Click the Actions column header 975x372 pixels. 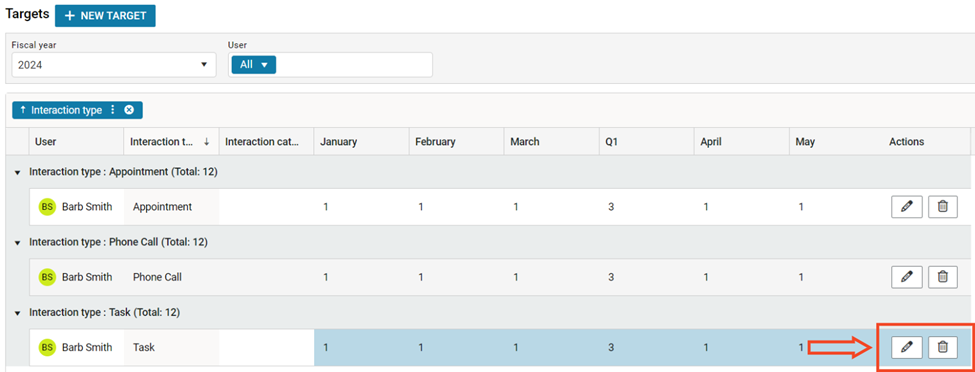coord(907,142)
